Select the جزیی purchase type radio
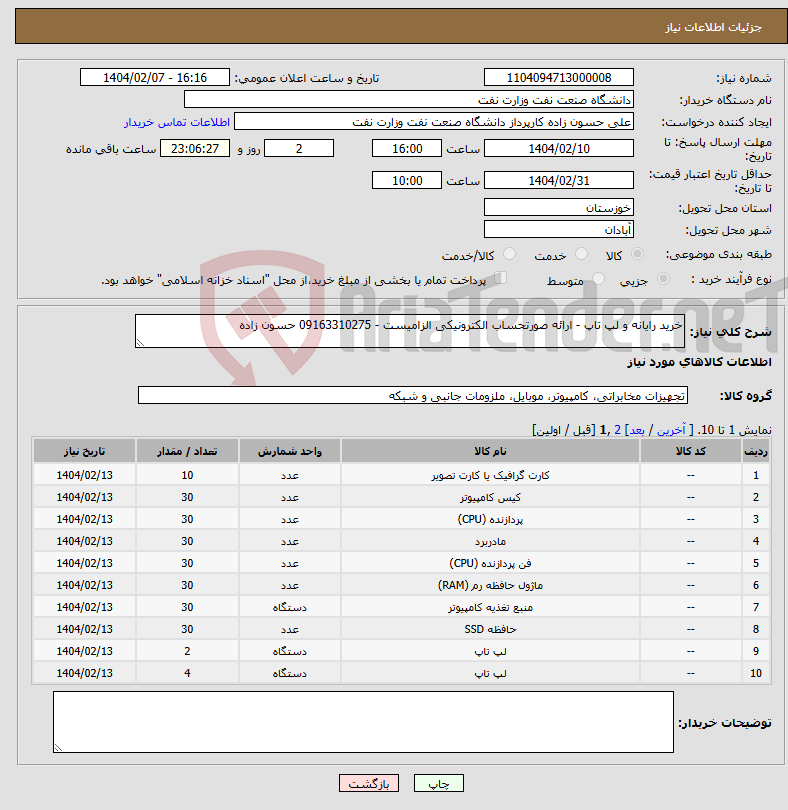Image resolution: width=788 pixels, height=810 pixels. 663,279
